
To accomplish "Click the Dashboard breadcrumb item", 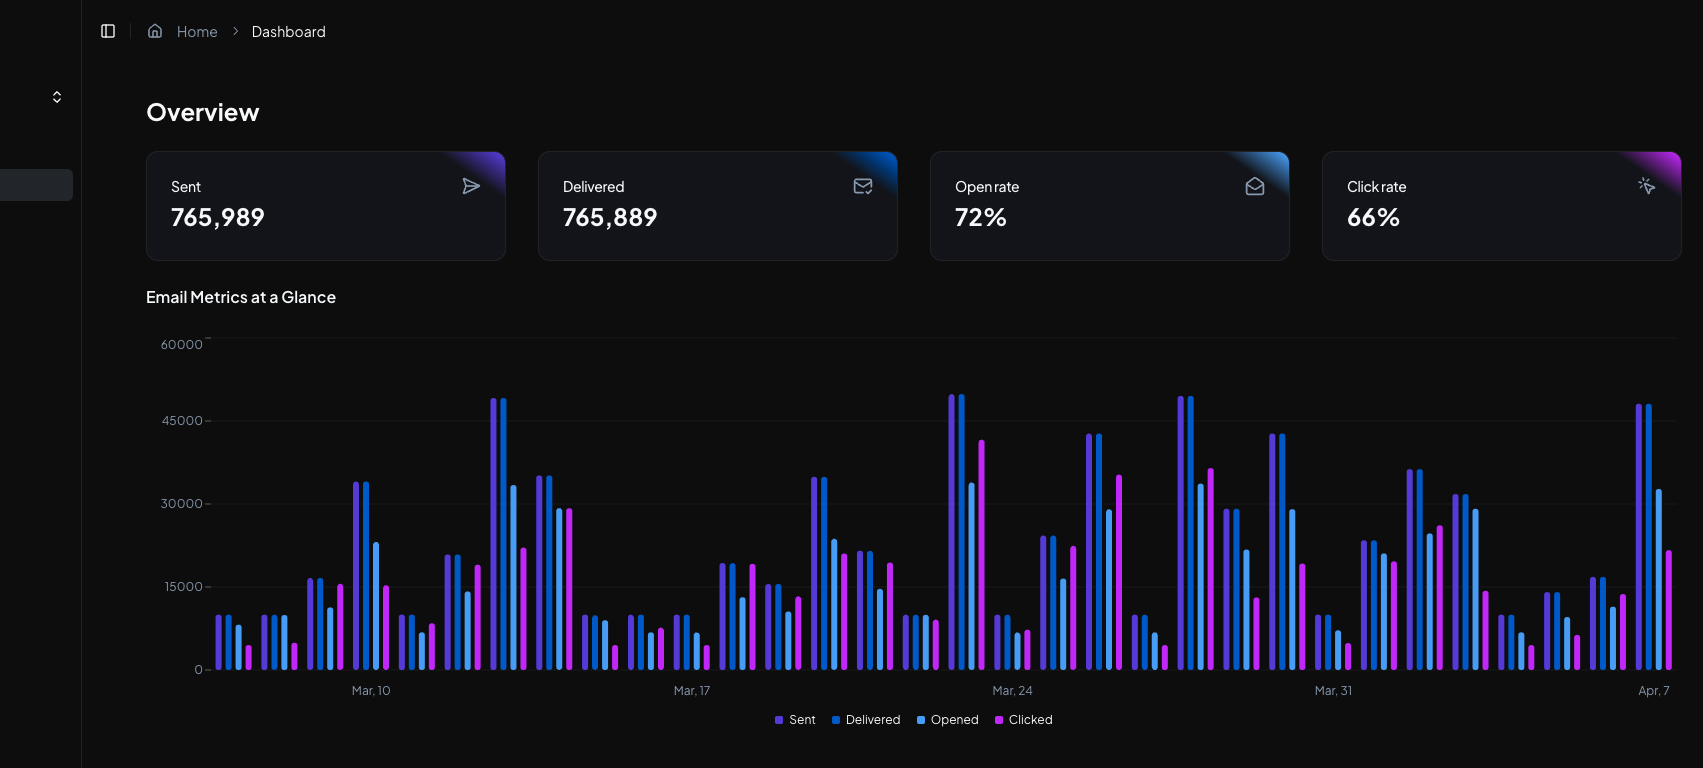I will pyautogui.click(x=288, y=32).
